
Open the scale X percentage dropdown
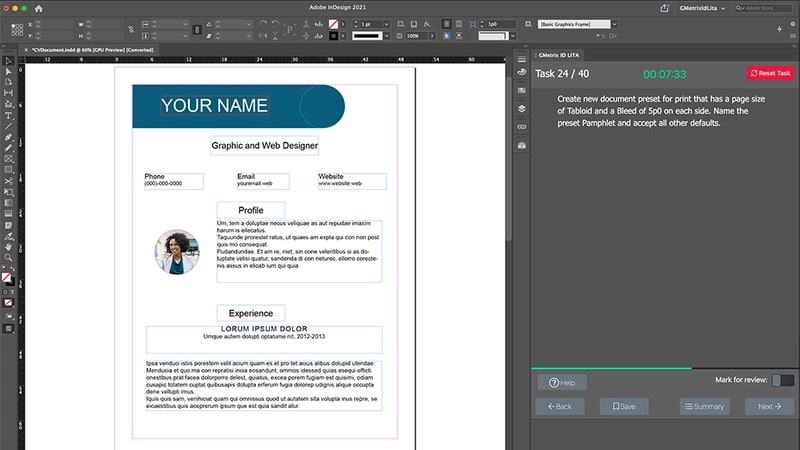click(x=185, y=24)
